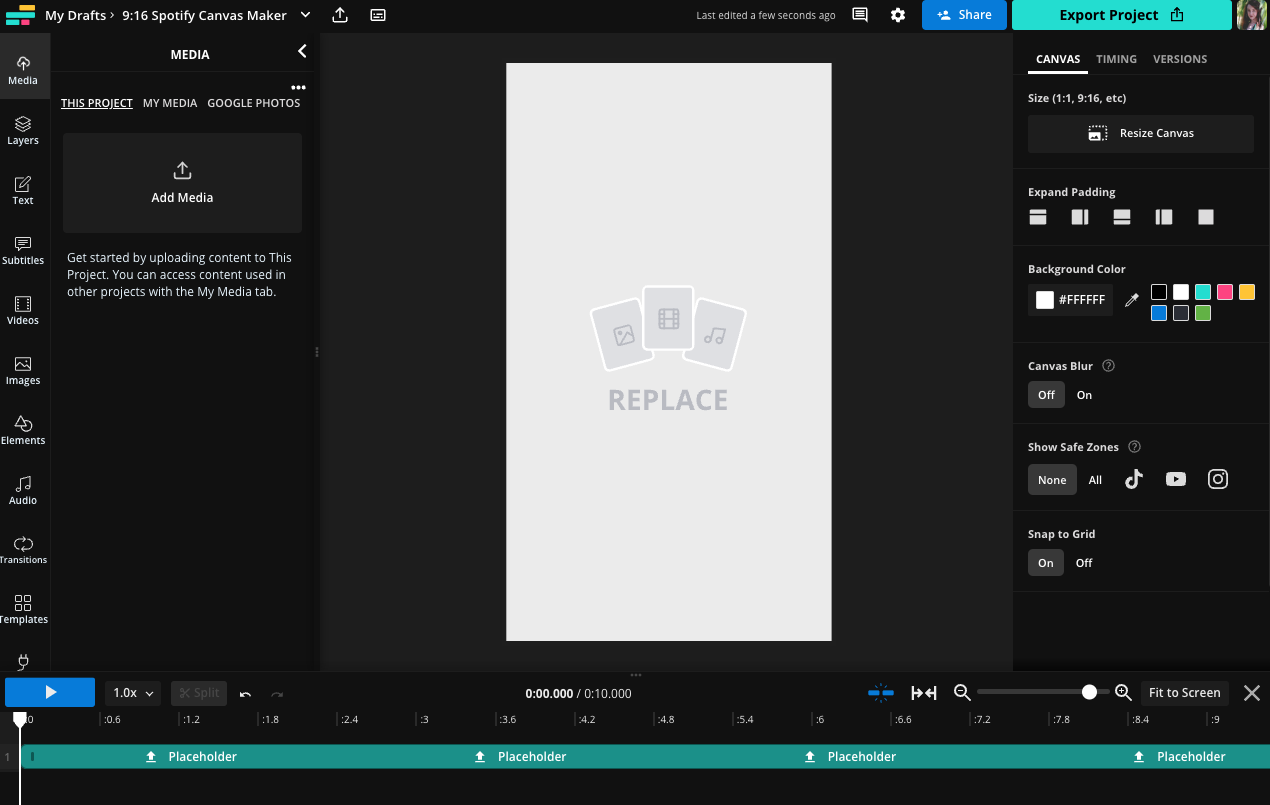Screen dimensions: 1270x805
Task: Open the playback speed dropdown
Action: coord(132,692)
